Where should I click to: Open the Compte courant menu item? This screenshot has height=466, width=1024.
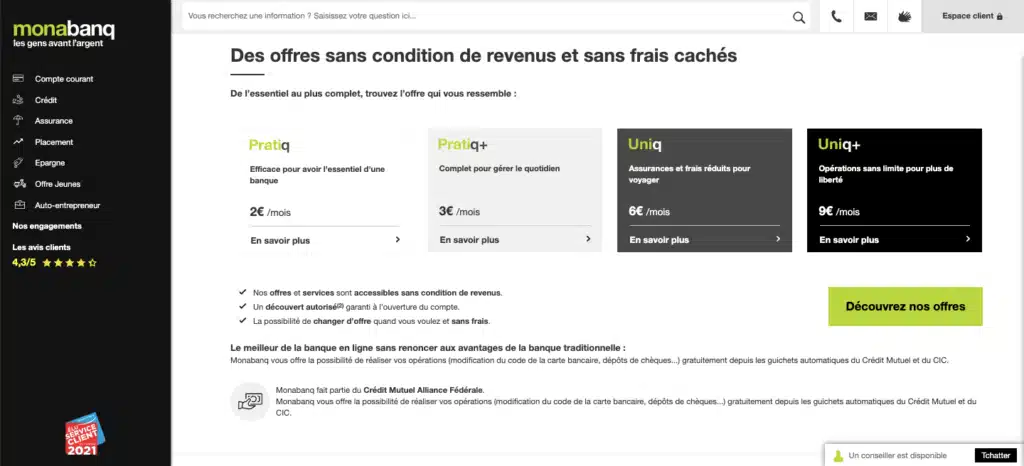pyautogui.click(x=64, y=79)
